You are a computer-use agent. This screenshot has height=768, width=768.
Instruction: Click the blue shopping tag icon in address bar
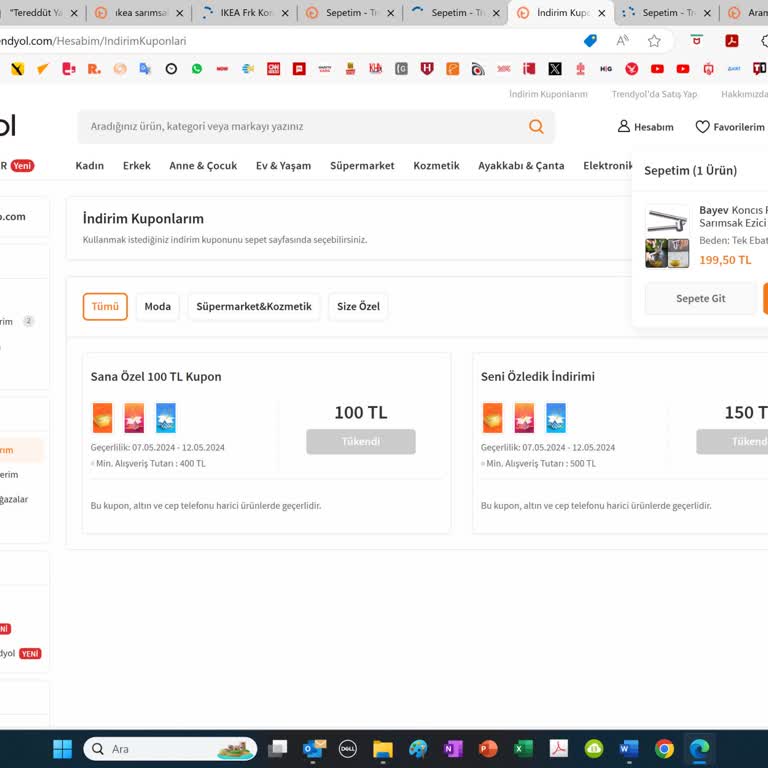click(x=591, y=41)
